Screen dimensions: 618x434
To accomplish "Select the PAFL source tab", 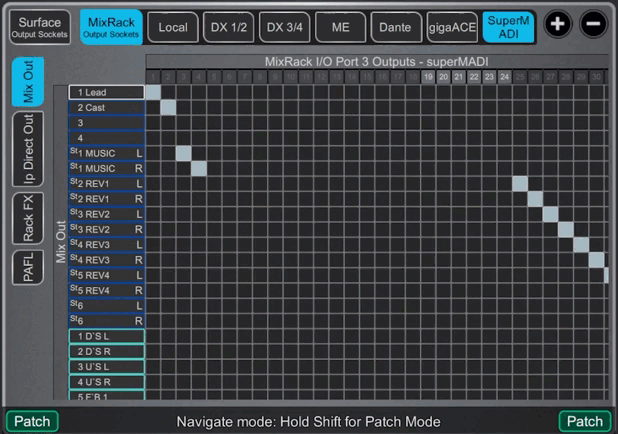I will click(28, 267).
